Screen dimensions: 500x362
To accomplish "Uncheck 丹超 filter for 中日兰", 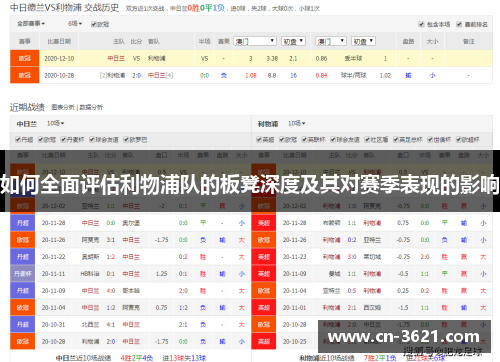I will click(x=18, y=139).
